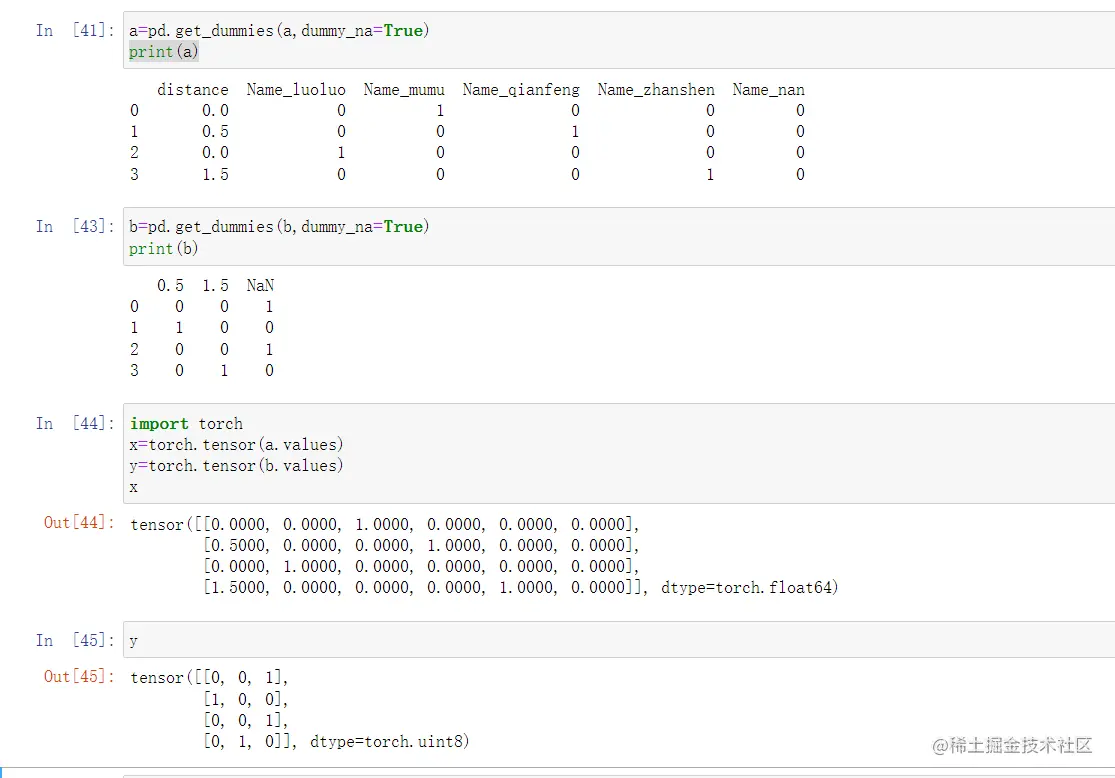The image size is (1115, 778).
Task: Click the '[1, 0, 0],' line in Out[45]
Action: (x=245, y=699)
